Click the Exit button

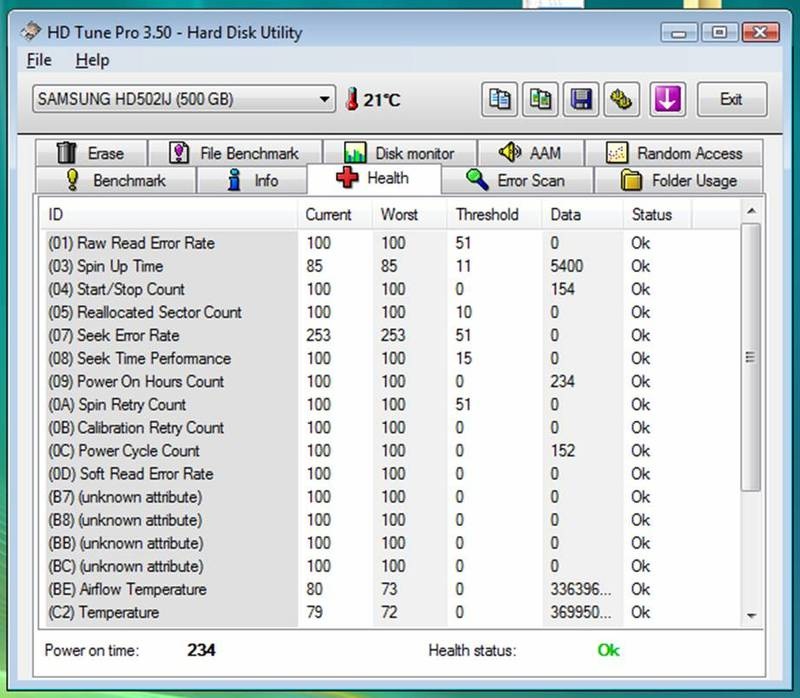pyautogui.click(x=732, y=99)
